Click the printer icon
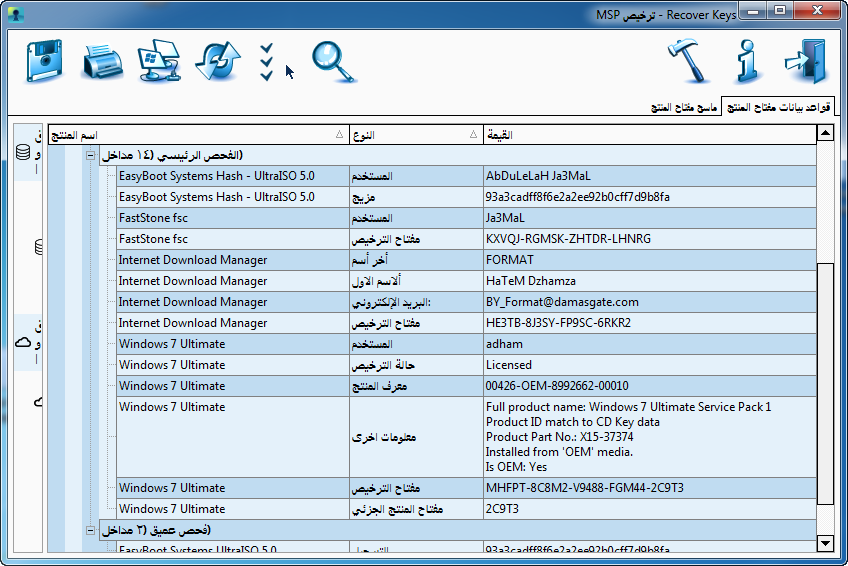848x566 pixels. click(x=102, y=62)
